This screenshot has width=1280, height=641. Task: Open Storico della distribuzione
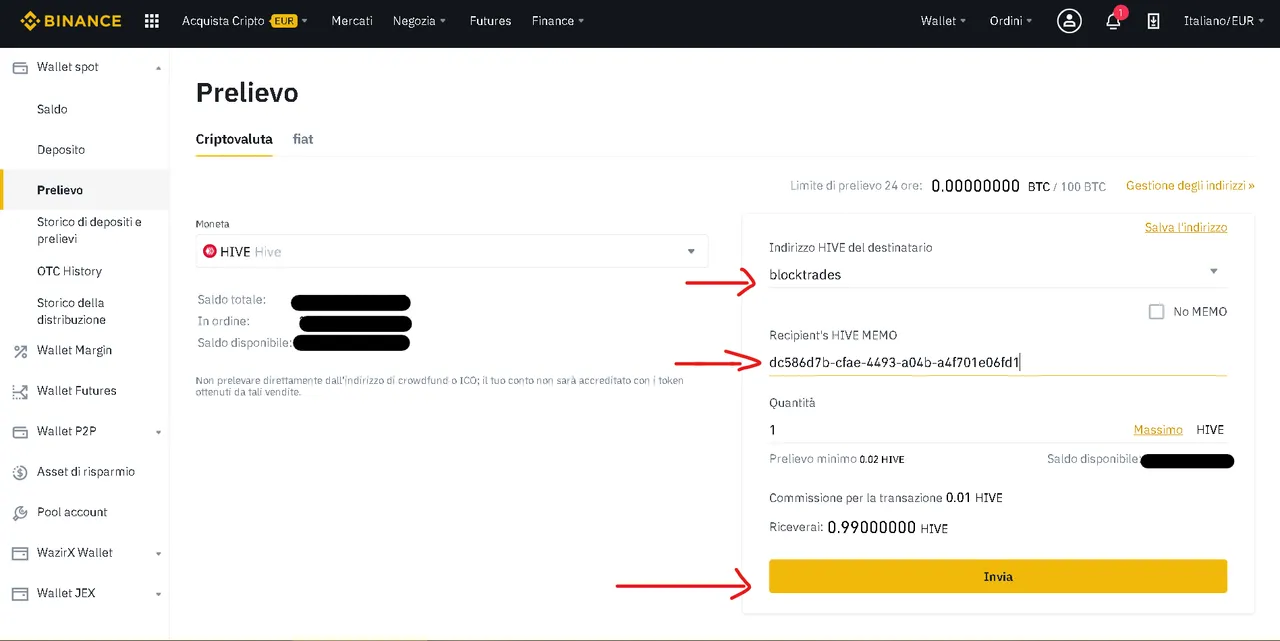pyautogui.click(x=71, y=311)
